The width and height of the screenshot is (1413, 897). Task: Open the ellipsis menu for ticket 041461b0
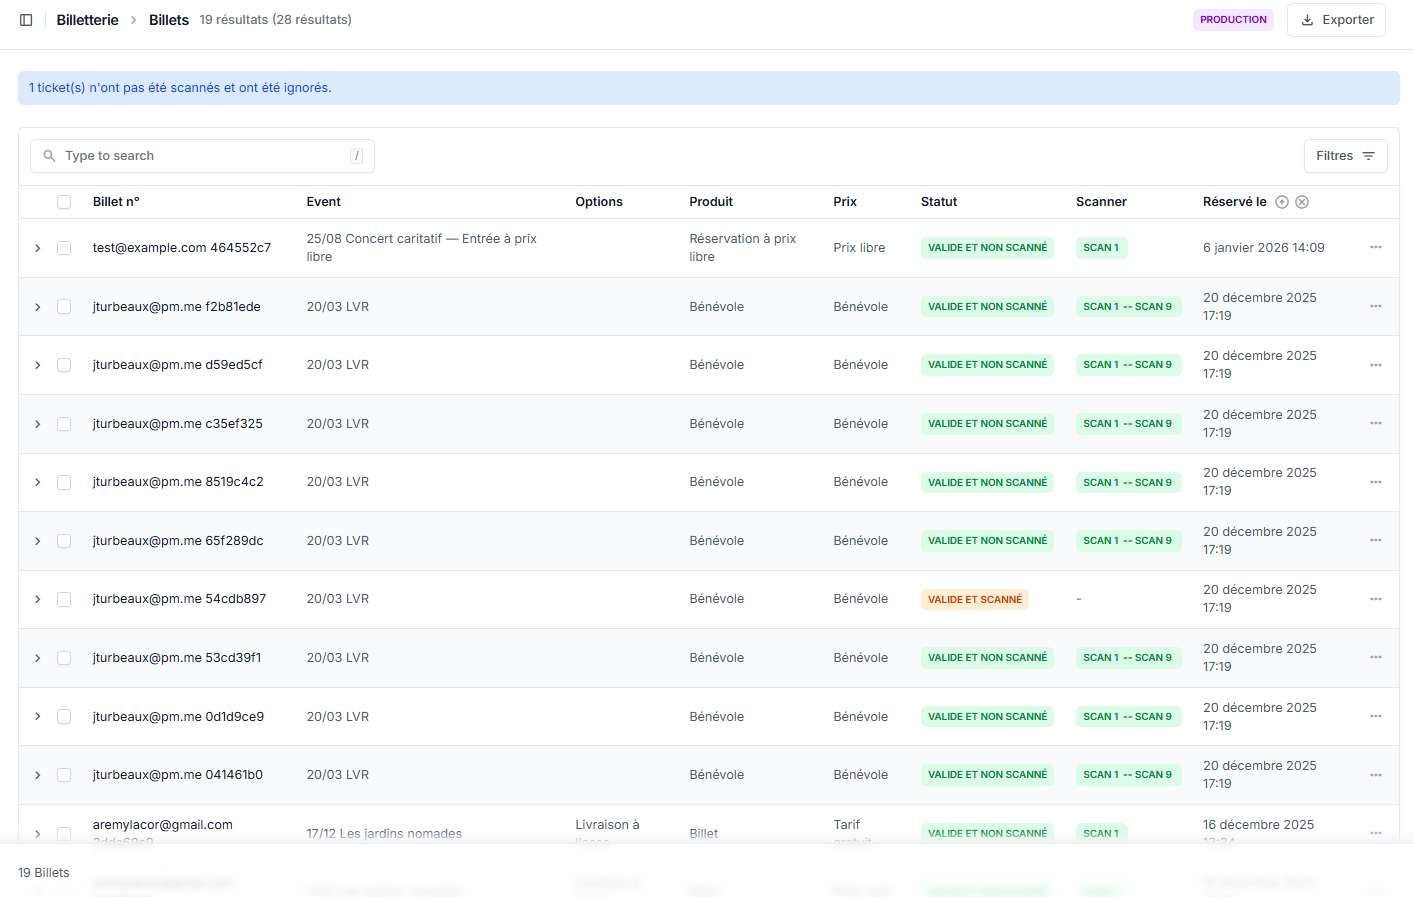[x=1375, y=775]
